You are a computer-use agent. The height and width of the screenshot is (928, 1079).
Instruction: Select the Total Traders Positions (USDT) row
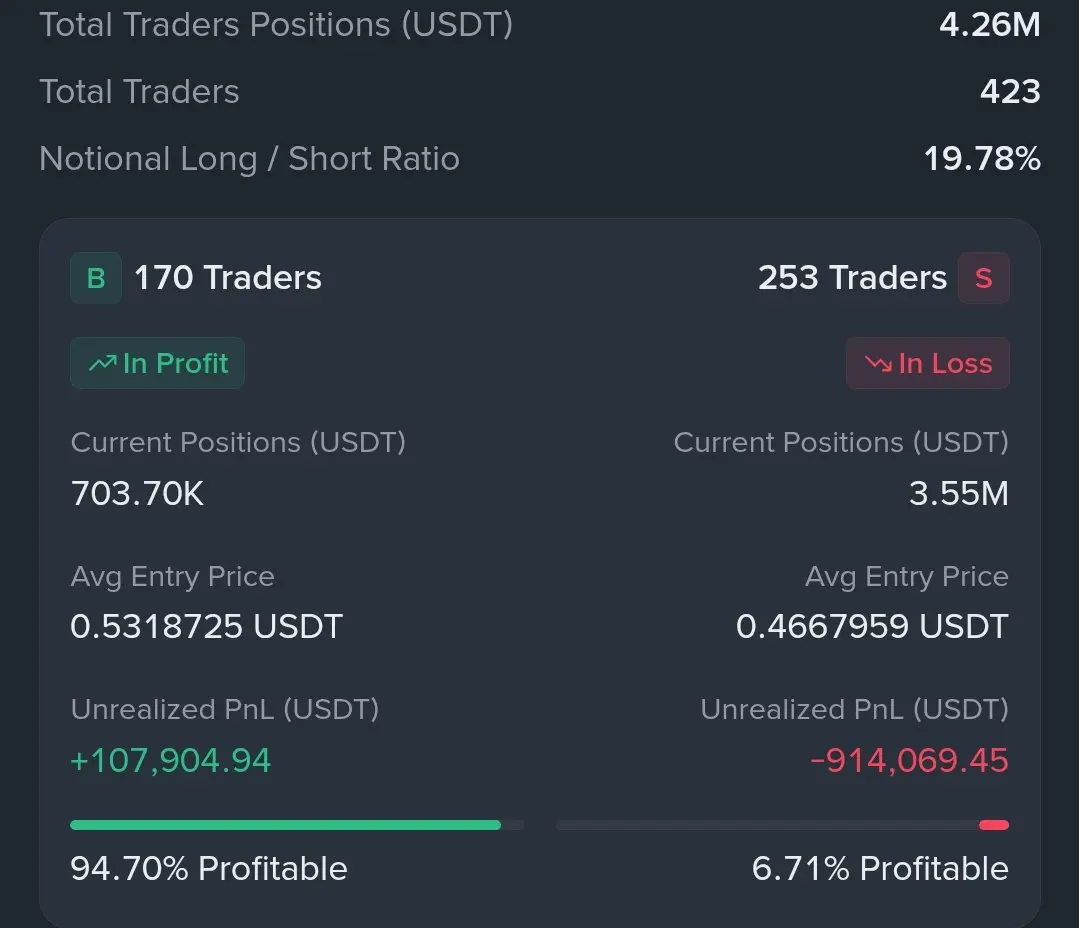540,25
